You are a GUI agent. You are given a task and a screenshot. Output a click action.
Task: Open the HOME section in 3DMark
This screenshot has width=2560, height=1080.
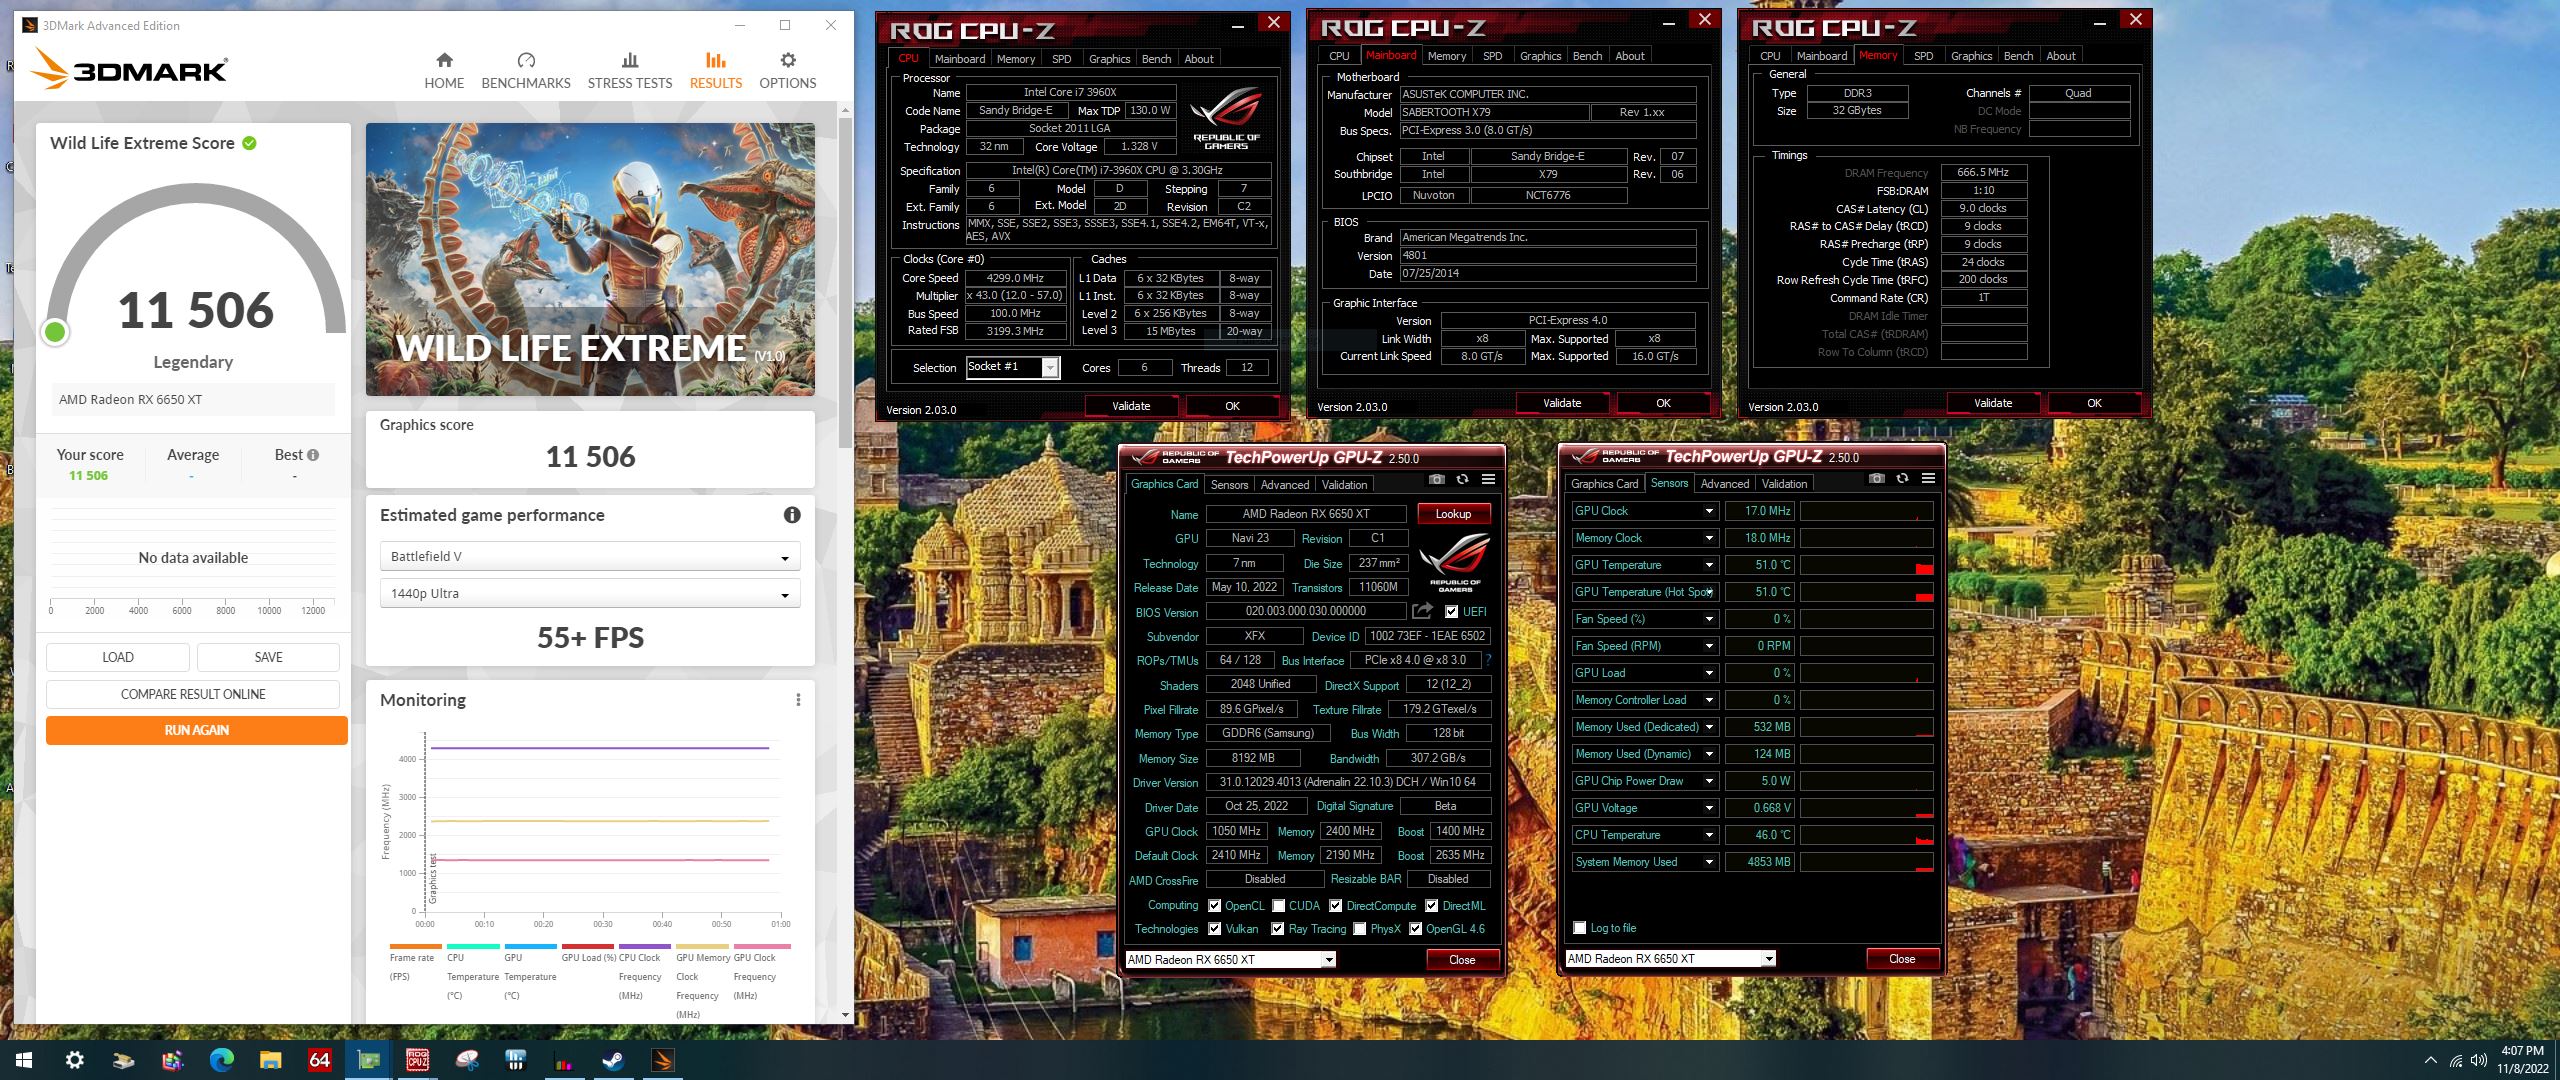coord(444,71)
